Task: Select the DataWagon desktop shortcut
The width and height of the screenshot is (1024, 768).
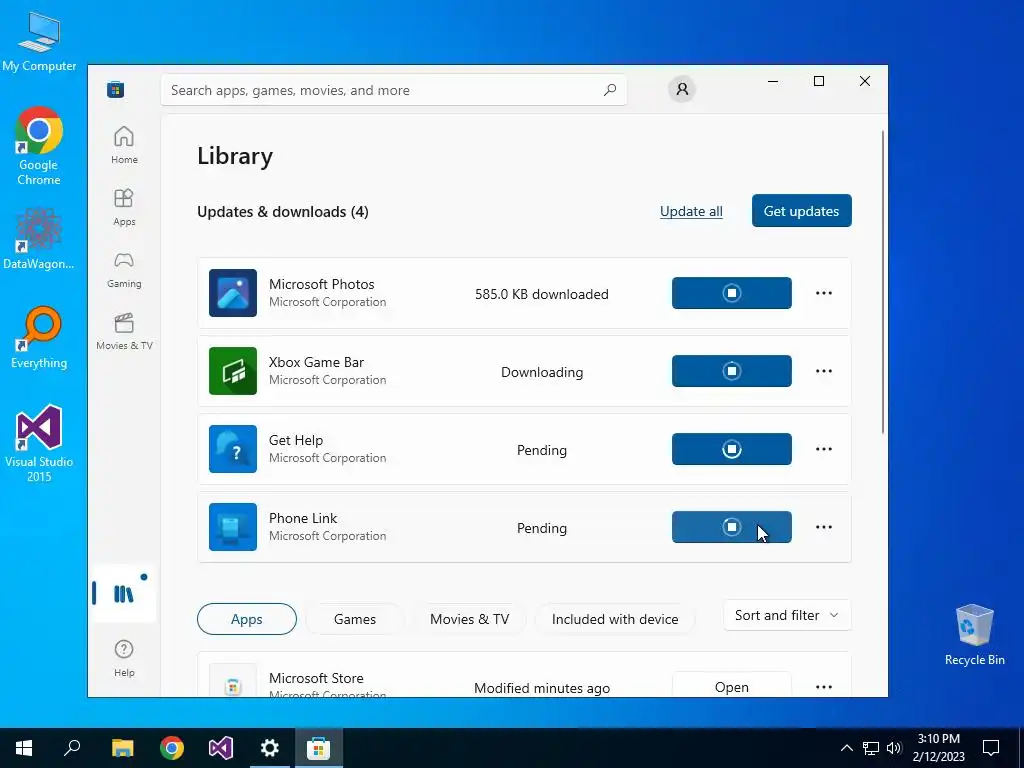Action: pos(39,239)
